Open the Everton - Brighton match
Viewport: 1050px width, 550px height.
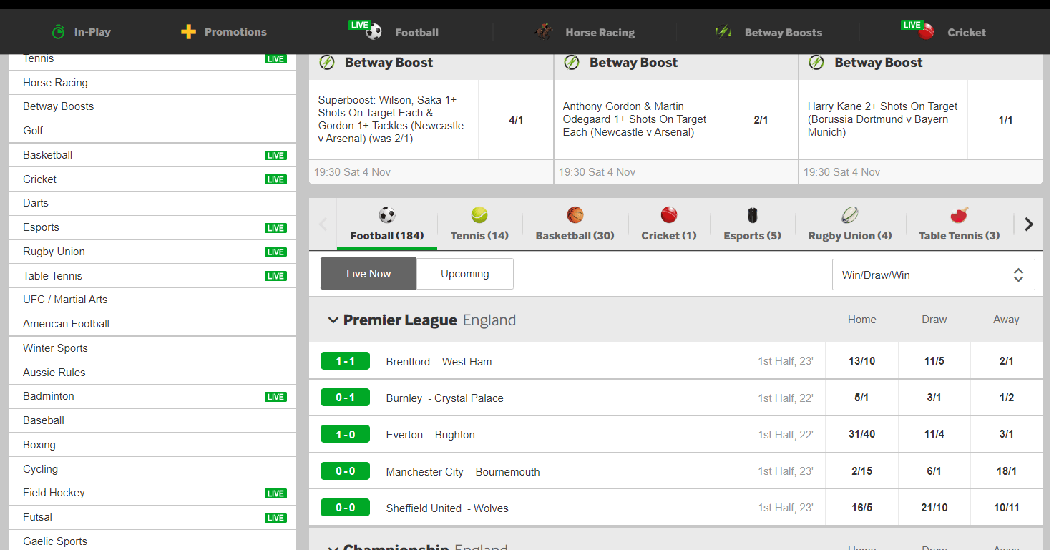click(430, 435)
